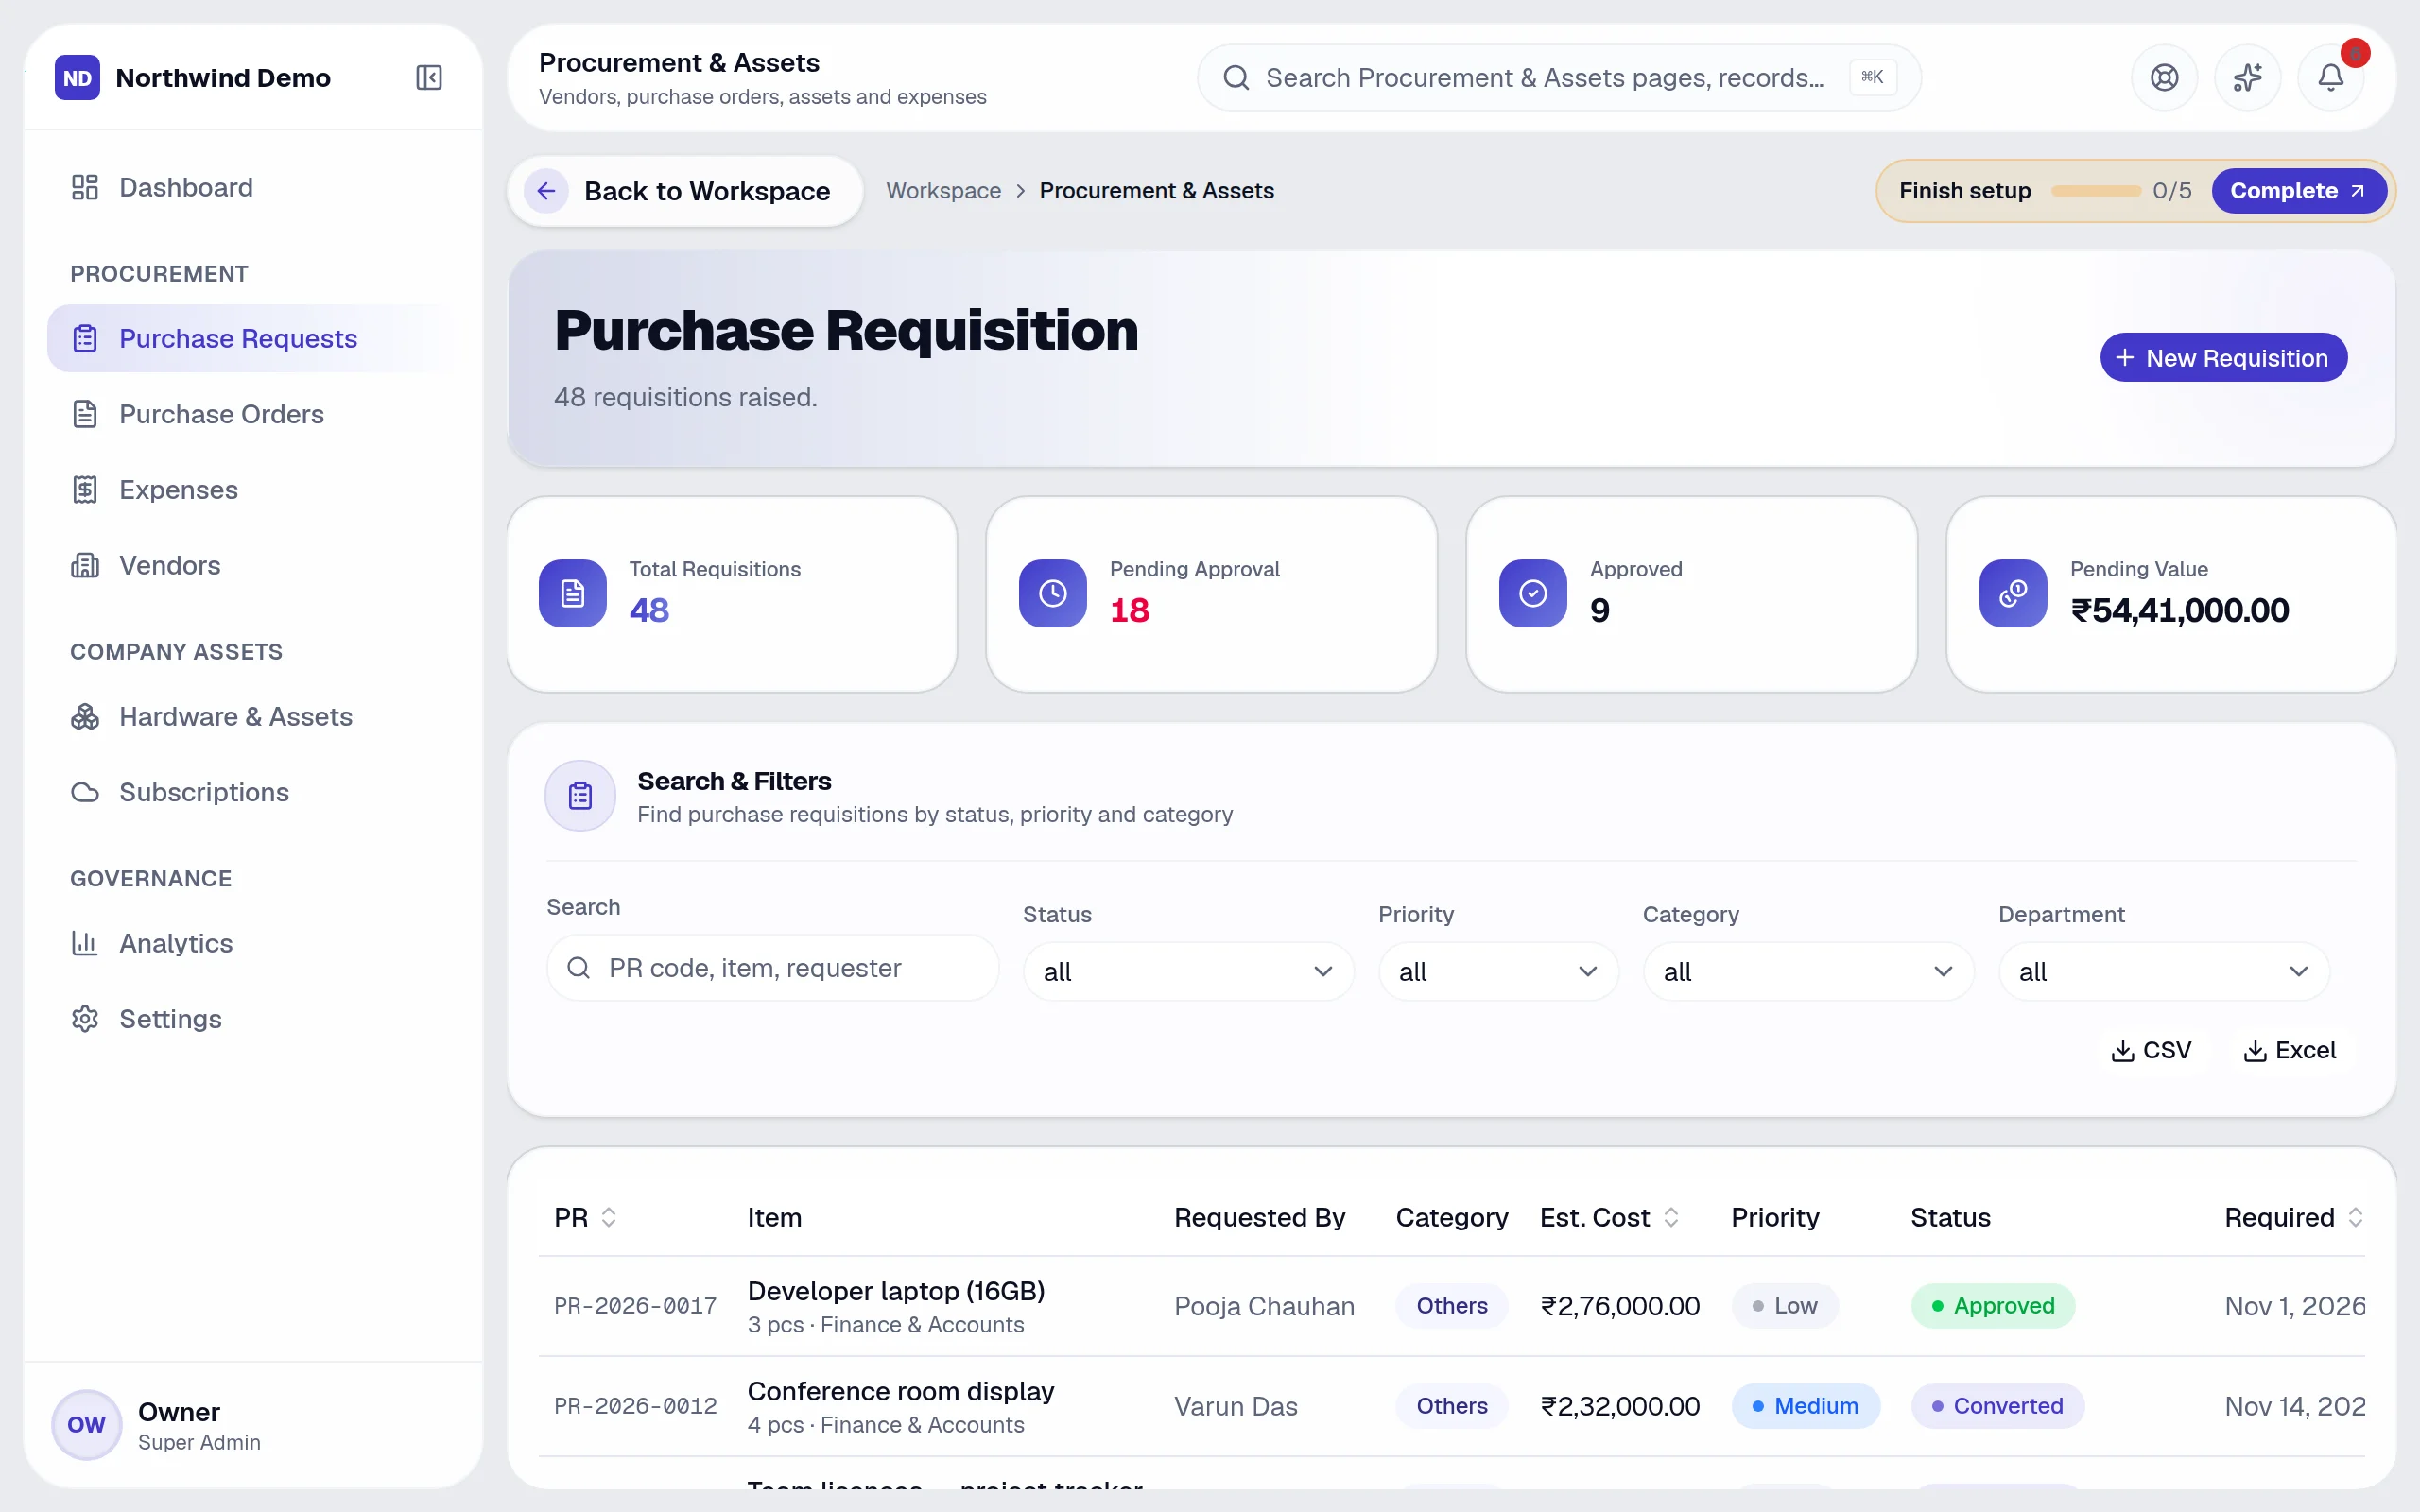Click the Approved status badge for PR-2026-0017
The height and width of the screenshot is (1512, 2420).
1992,1305
